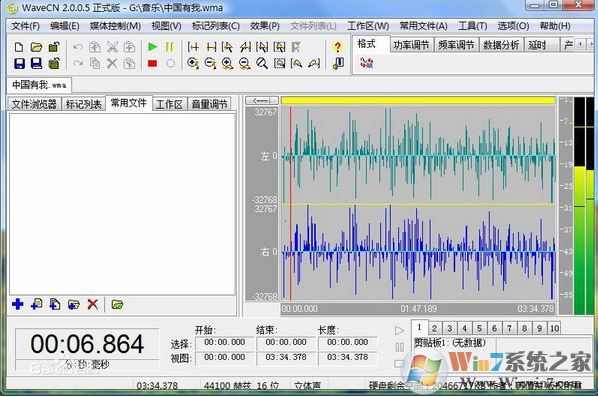Image resolution: width=598 pixels, height=397 pixels.
Task: Click the redo arrow icon
Action: [78, 63]
